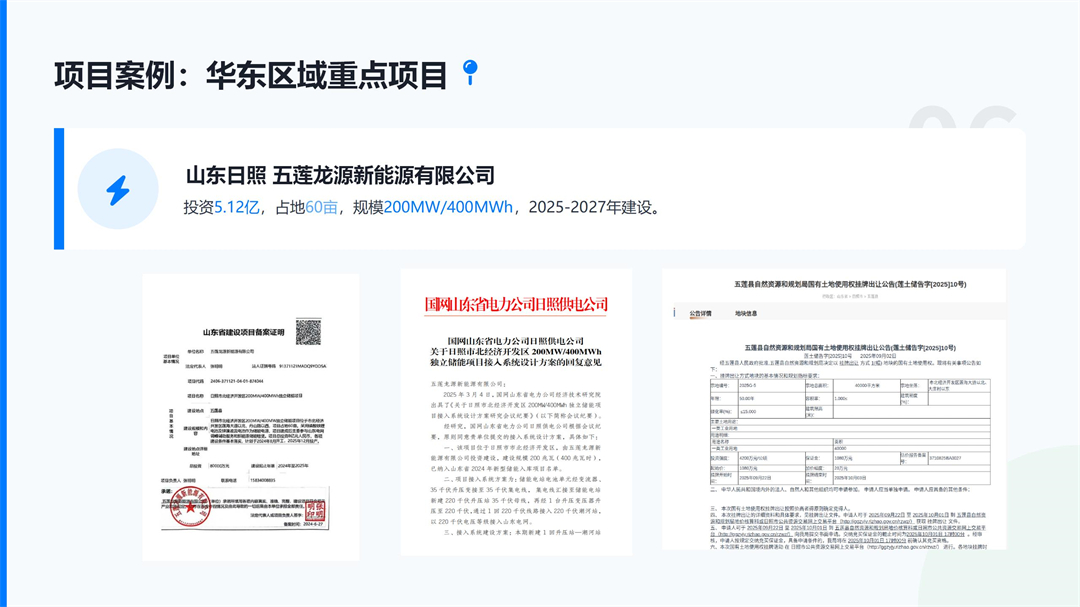Viewport: 1080px width, 607px height.
Task: Click the highlighted 200MW/400MWh scale text
Action: 449,209
